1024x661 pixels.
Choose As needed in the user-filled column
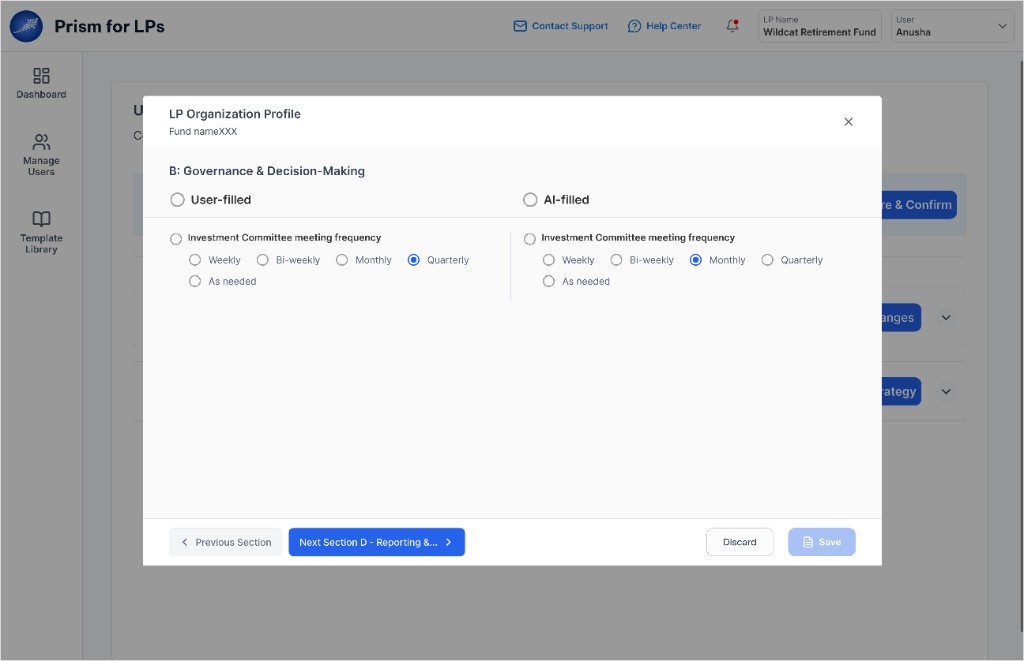coord(195,281)
